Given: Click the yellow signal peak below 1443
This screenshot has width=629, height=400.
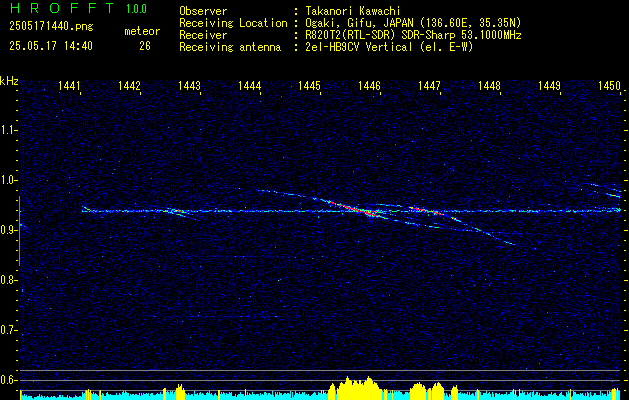Looking at the screenshot, I should (x=180, y=391).
